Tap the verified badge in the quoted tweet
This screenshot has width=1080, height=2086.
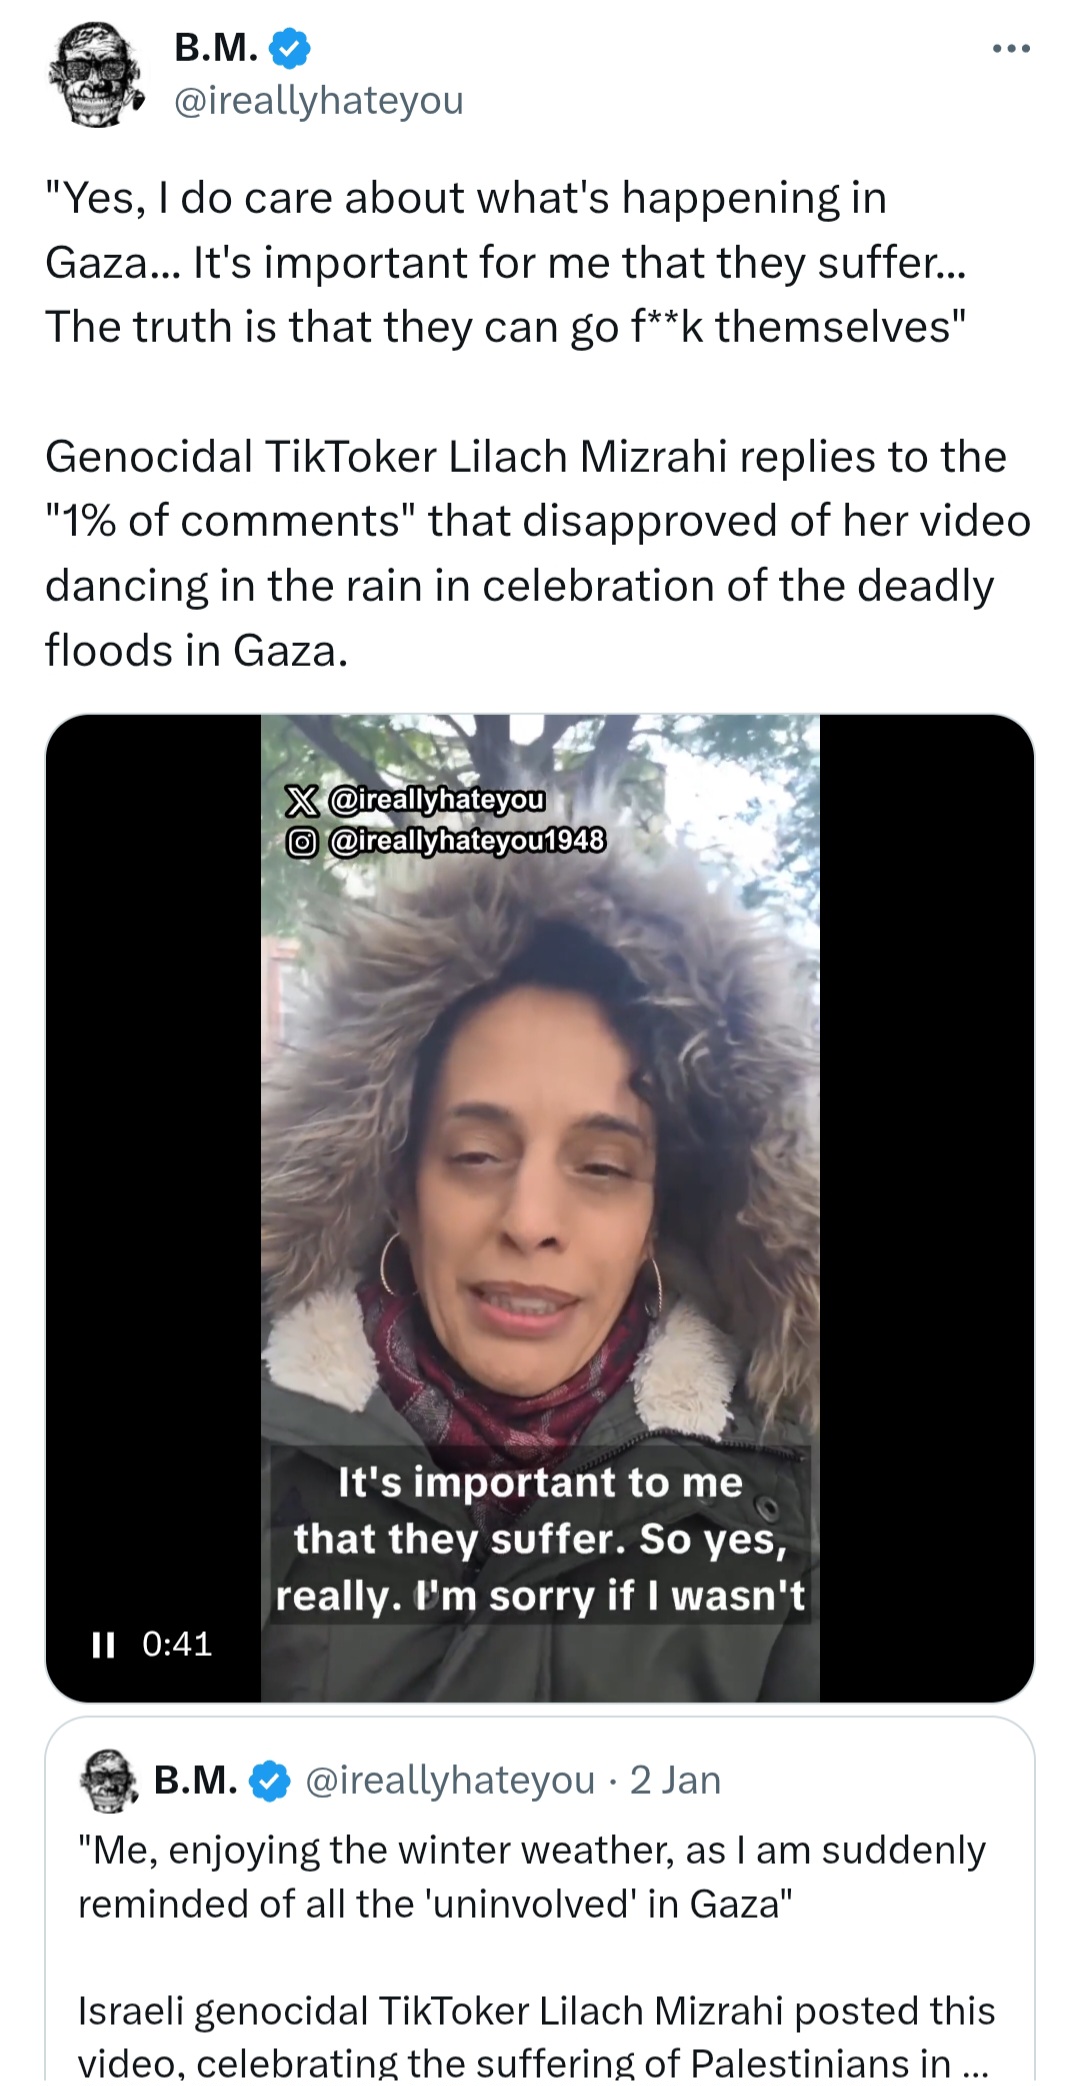269,1781
